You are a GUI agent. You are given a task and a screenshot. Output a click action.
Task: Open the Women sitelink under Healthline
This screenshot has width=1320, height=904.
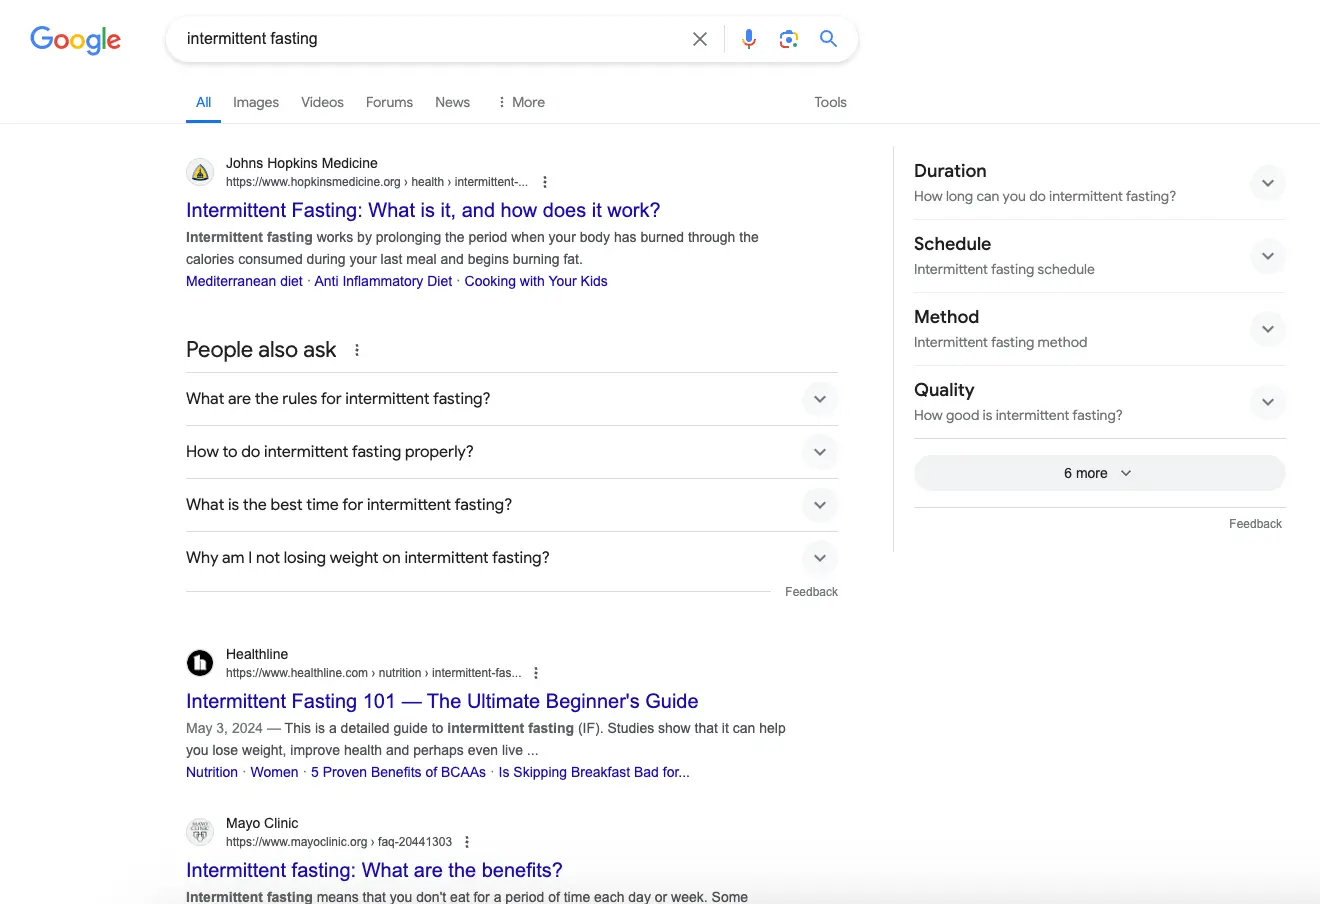pos(274,772)
